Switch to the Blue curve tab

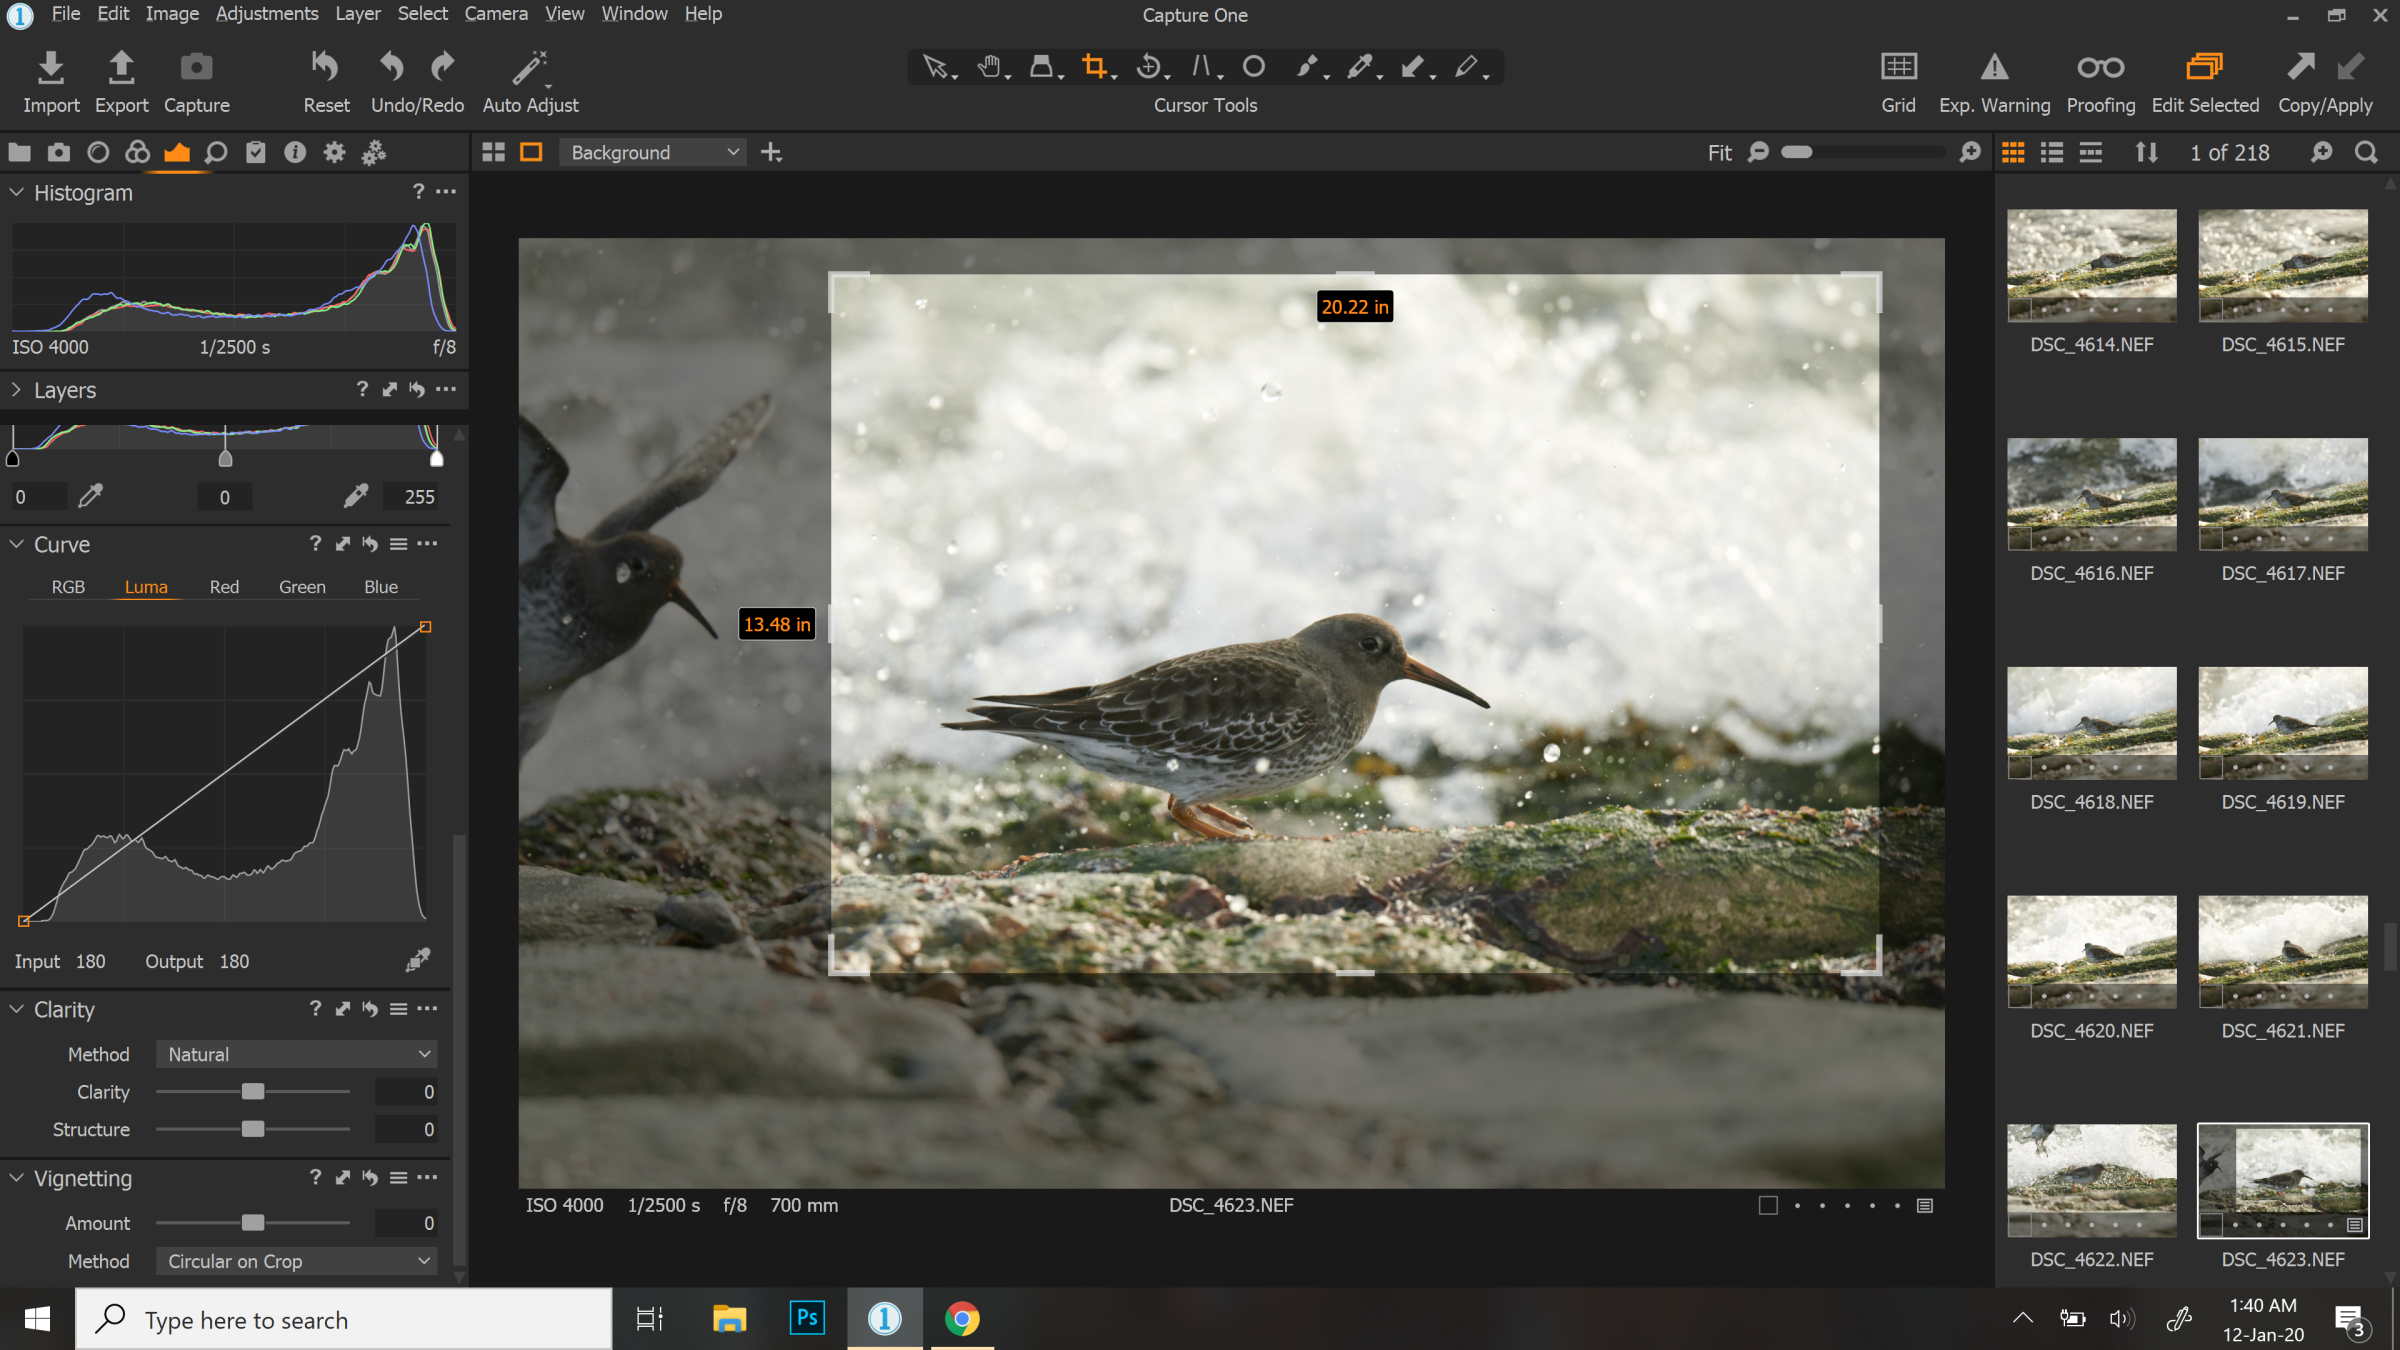[380, 586]
